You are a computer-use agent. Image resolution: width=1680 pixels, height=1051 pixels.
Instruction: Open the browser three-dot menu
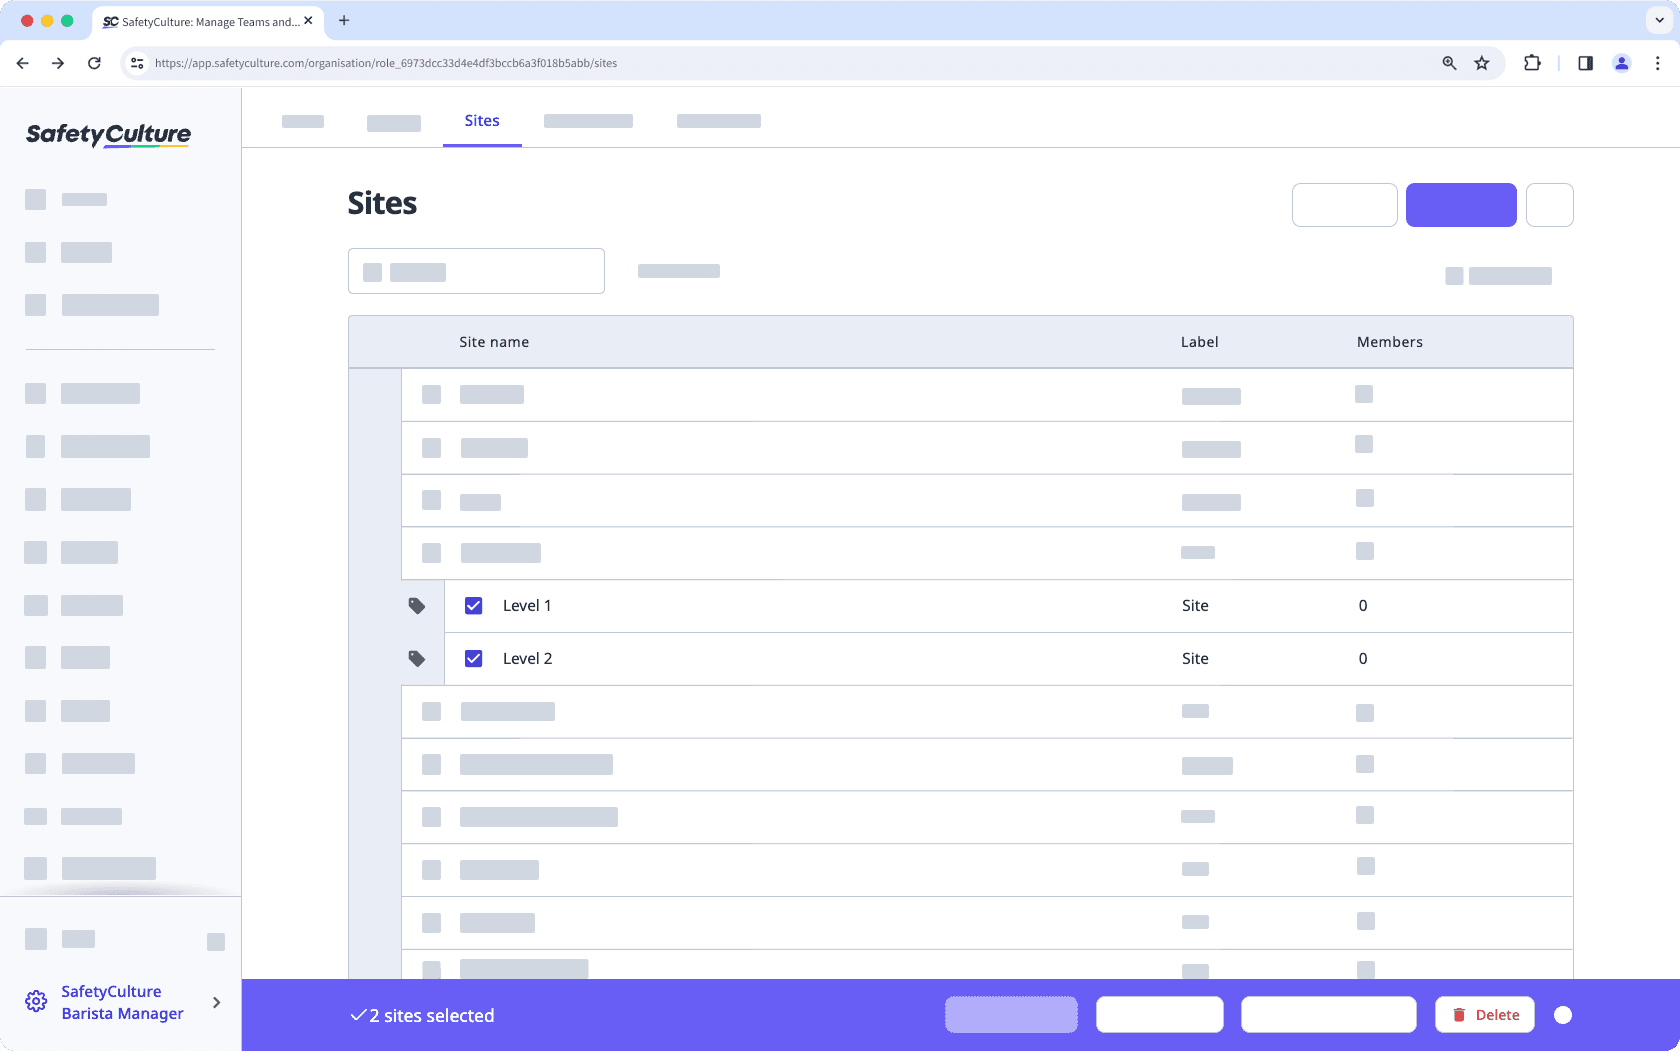coord(1657,62)
